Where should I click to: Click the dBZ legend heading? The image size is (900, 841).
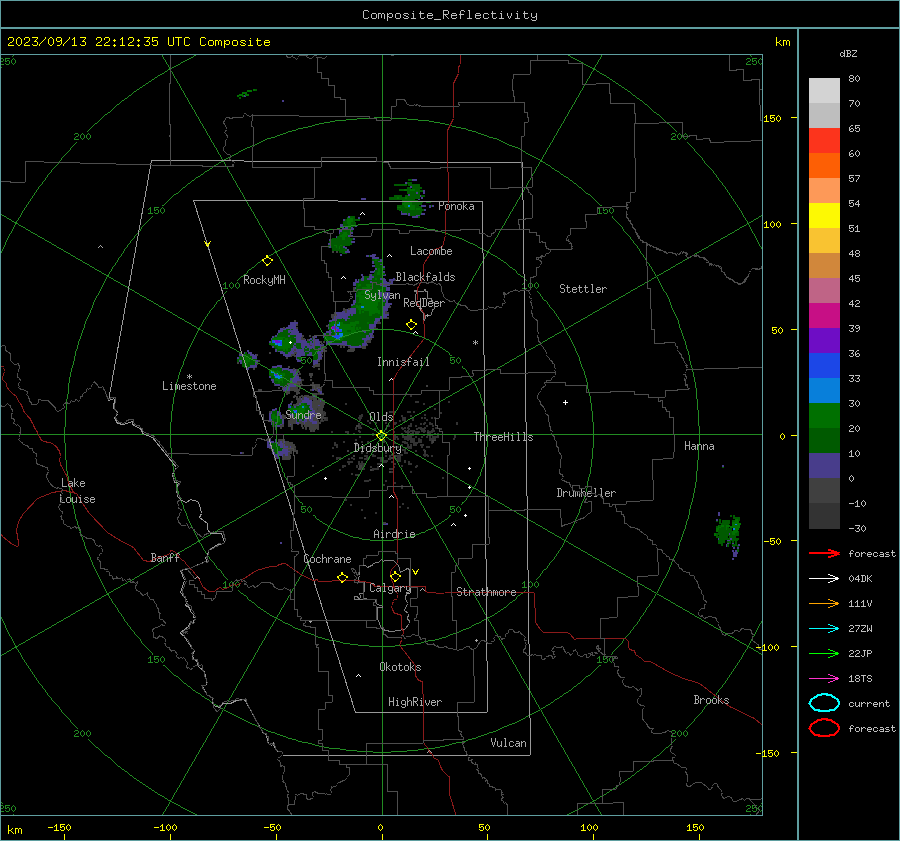point(848,53)
